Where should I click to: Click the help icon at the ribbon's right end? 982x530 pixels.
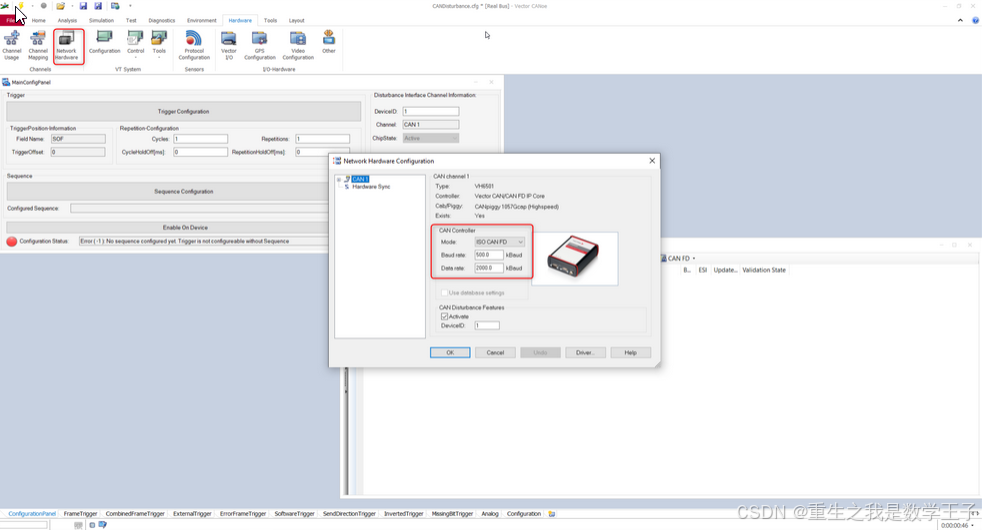(x=975, y=21)
